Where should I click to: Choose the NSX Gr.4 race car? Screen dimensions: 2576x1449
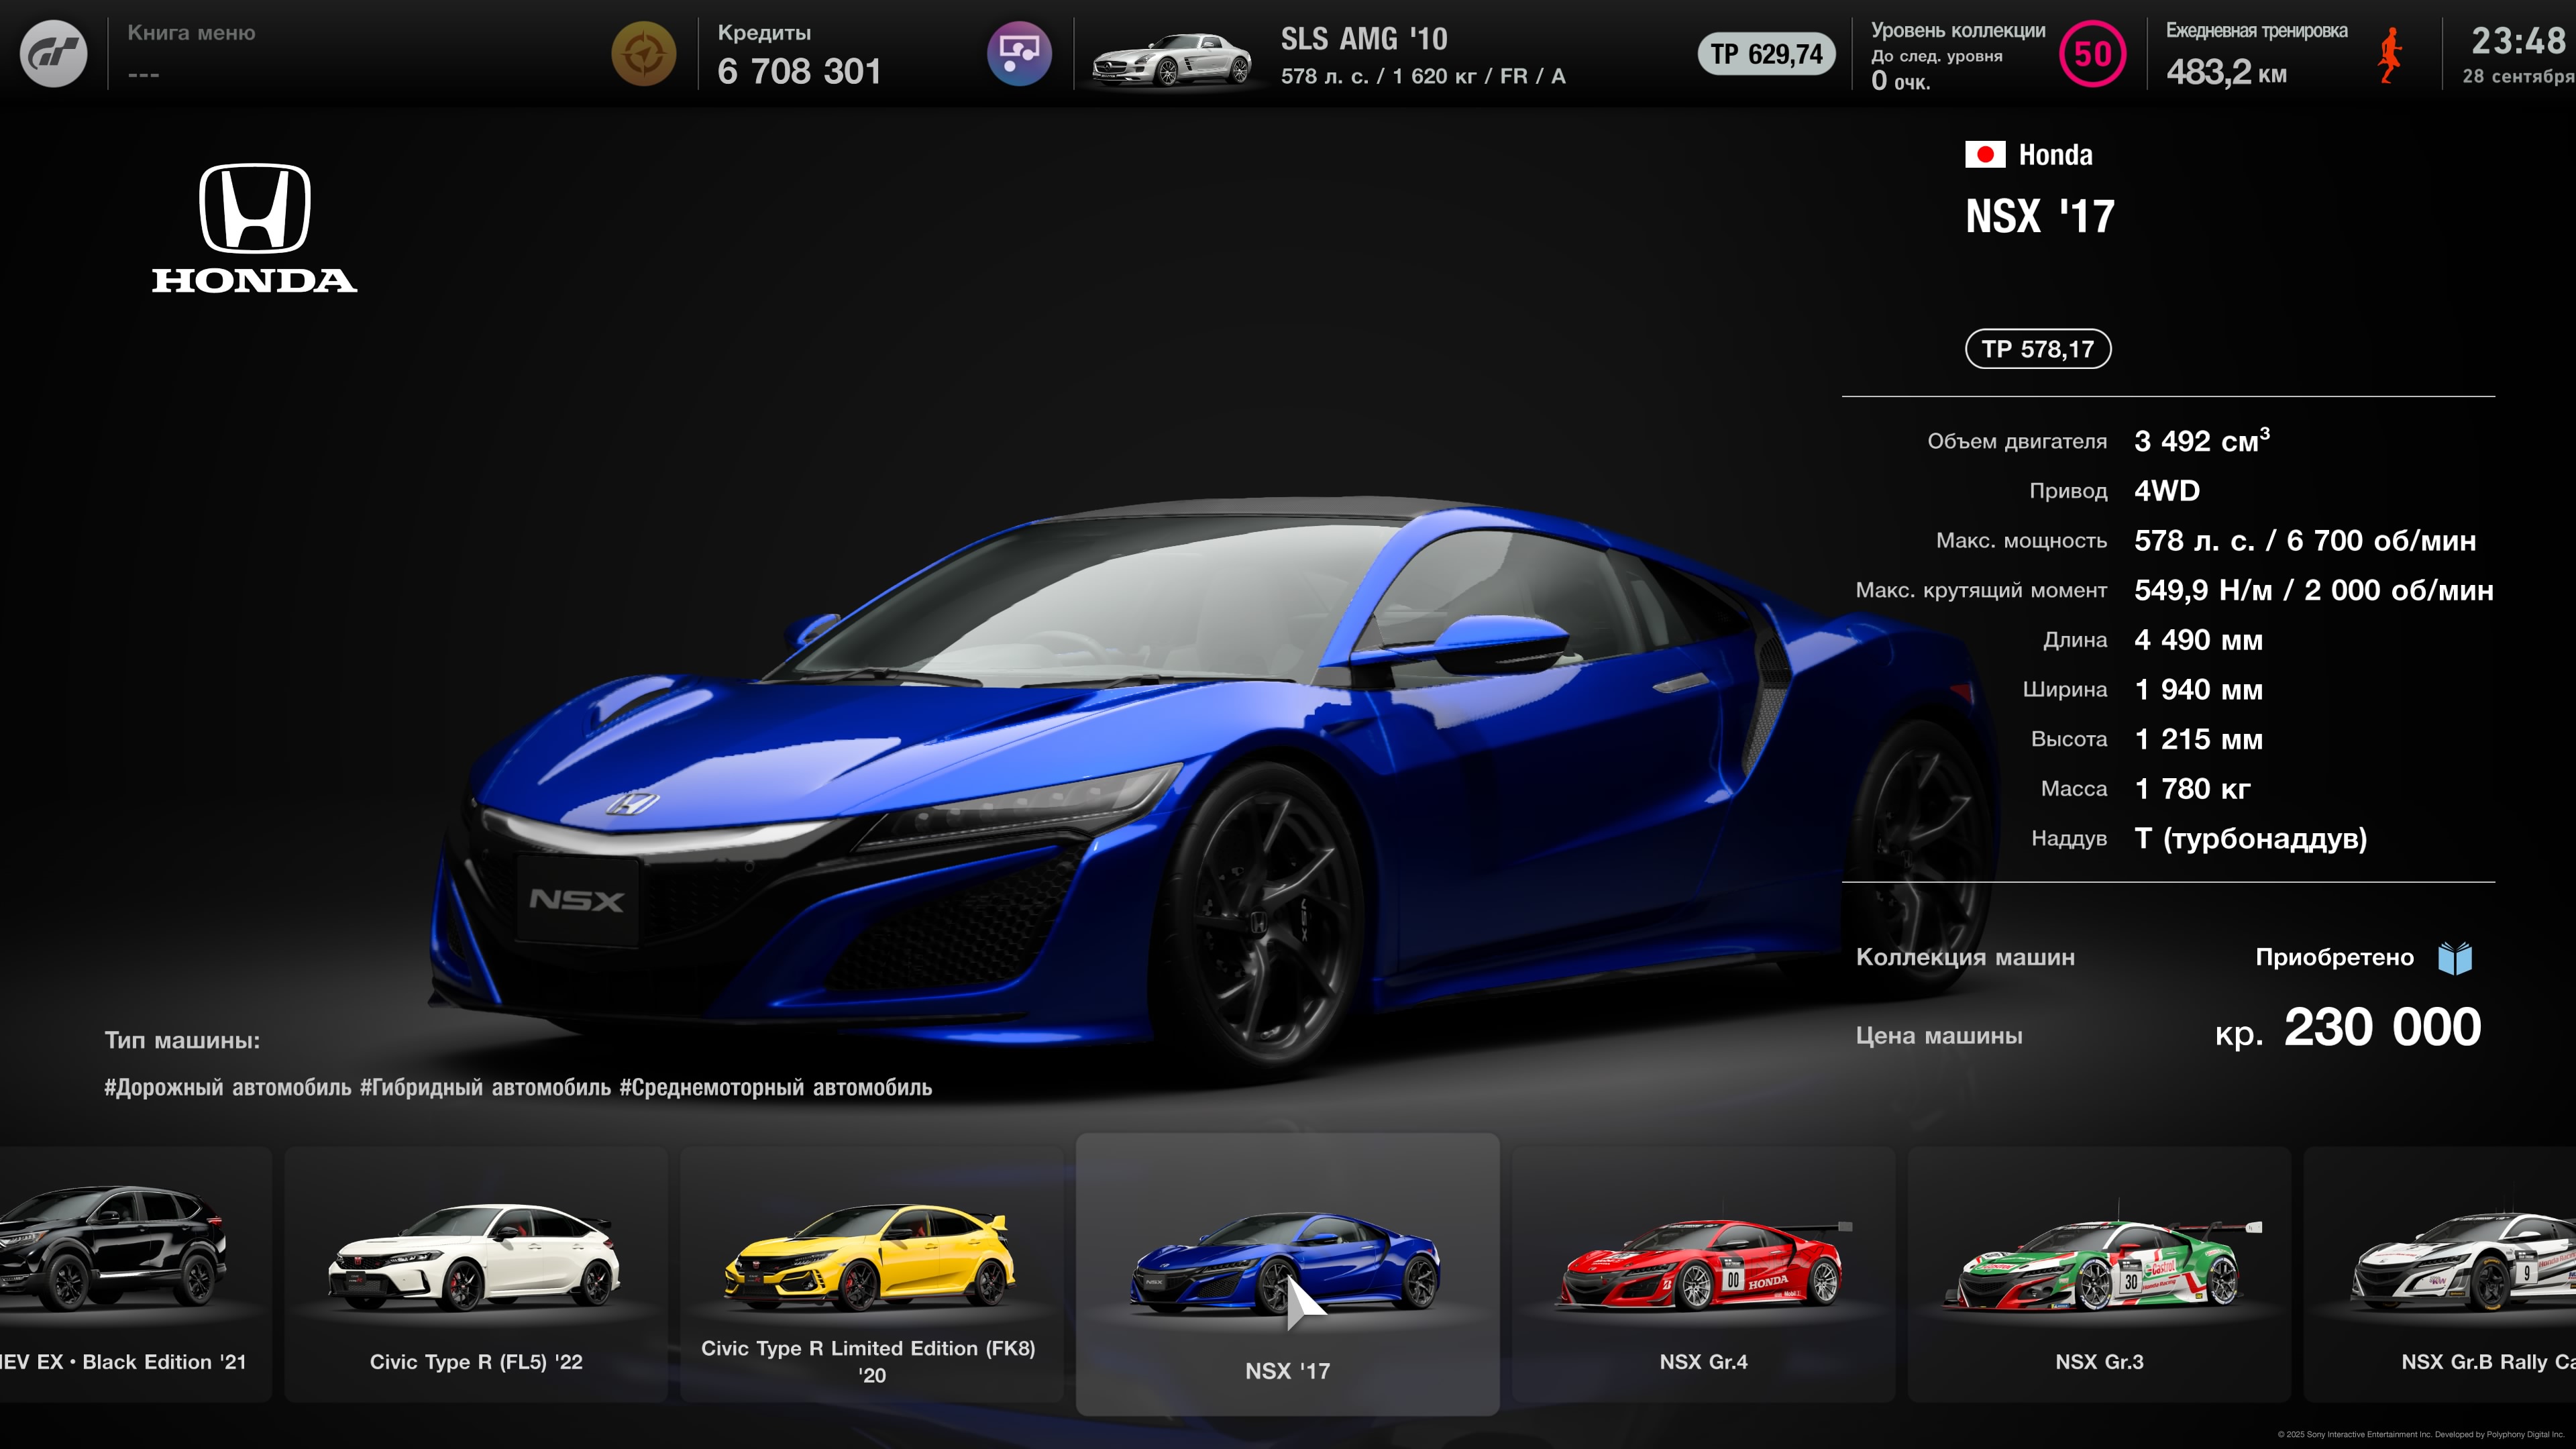click(1703, 1274)
